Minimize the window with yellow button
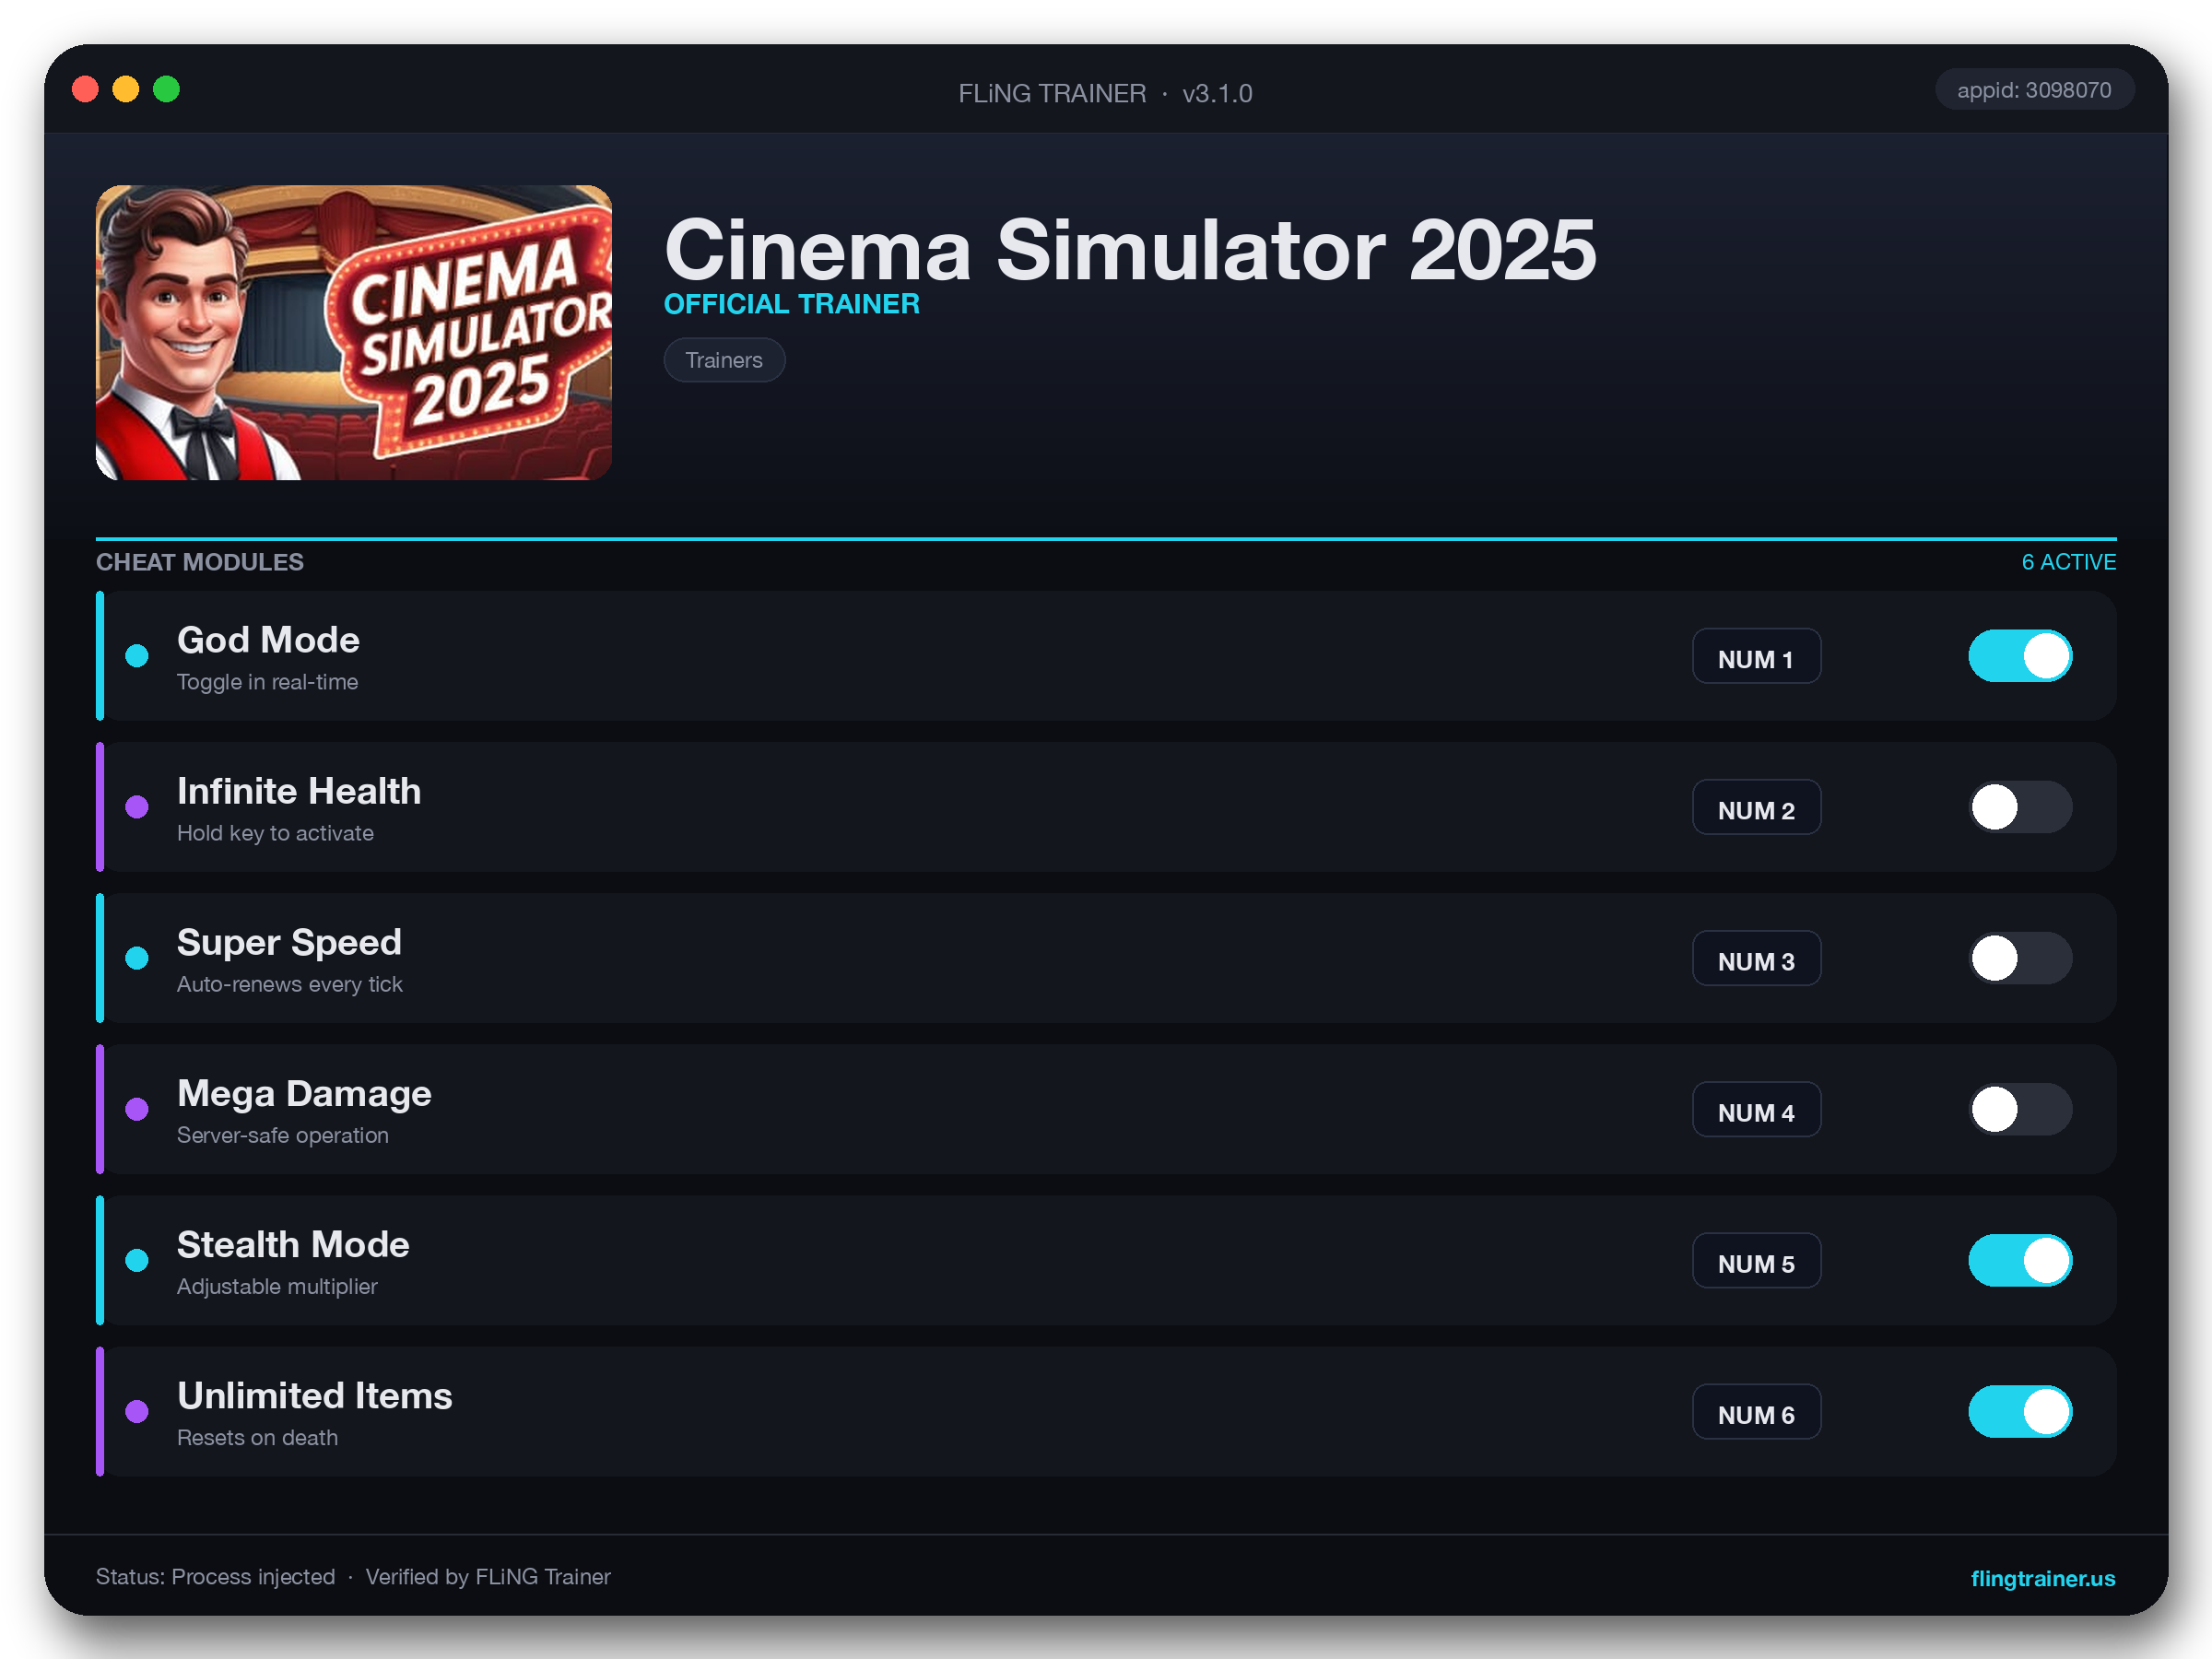Viewport: 2212px width, 1659px height. 125,89
